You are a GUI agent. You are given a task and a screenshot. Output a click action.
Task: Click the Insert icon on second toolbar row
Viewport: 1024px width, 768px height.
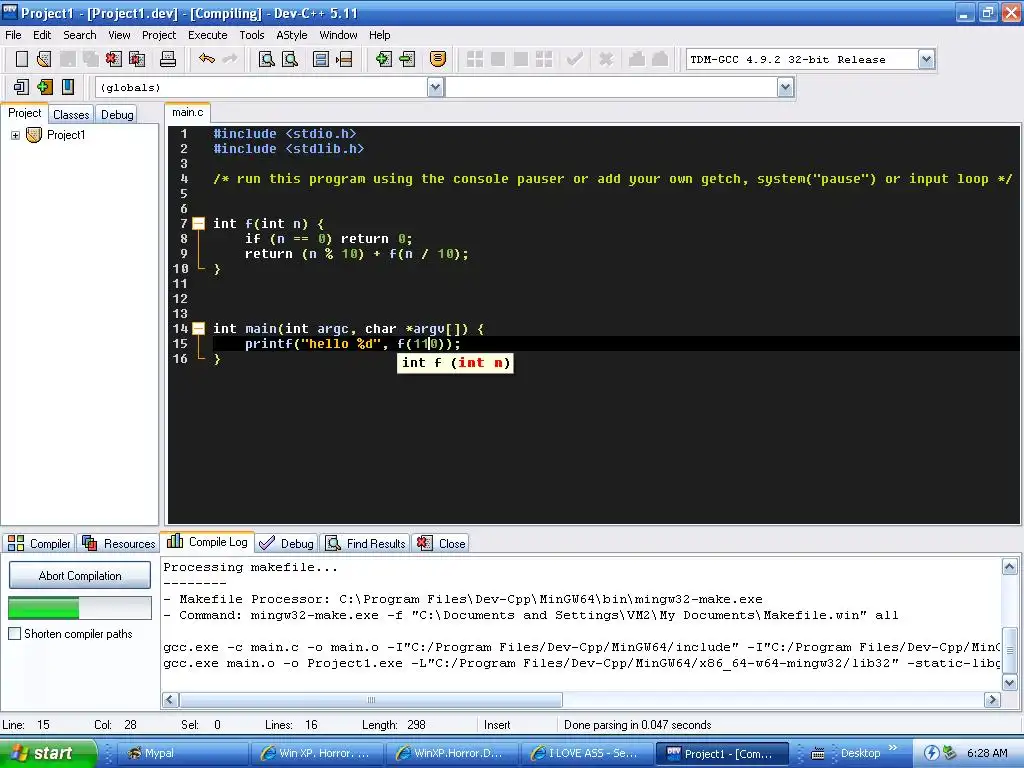(x=21, y=87)
